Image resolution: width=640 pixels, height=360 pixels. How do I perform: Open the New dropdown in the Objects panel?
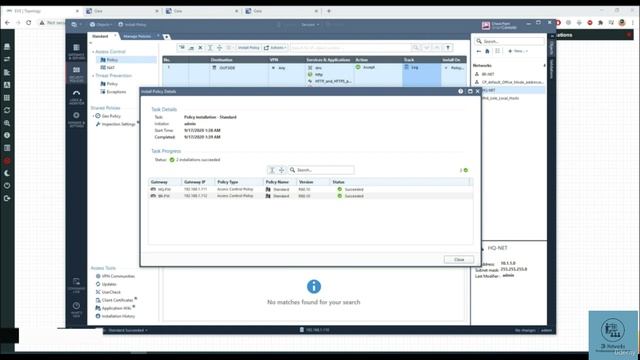(518, 51)
